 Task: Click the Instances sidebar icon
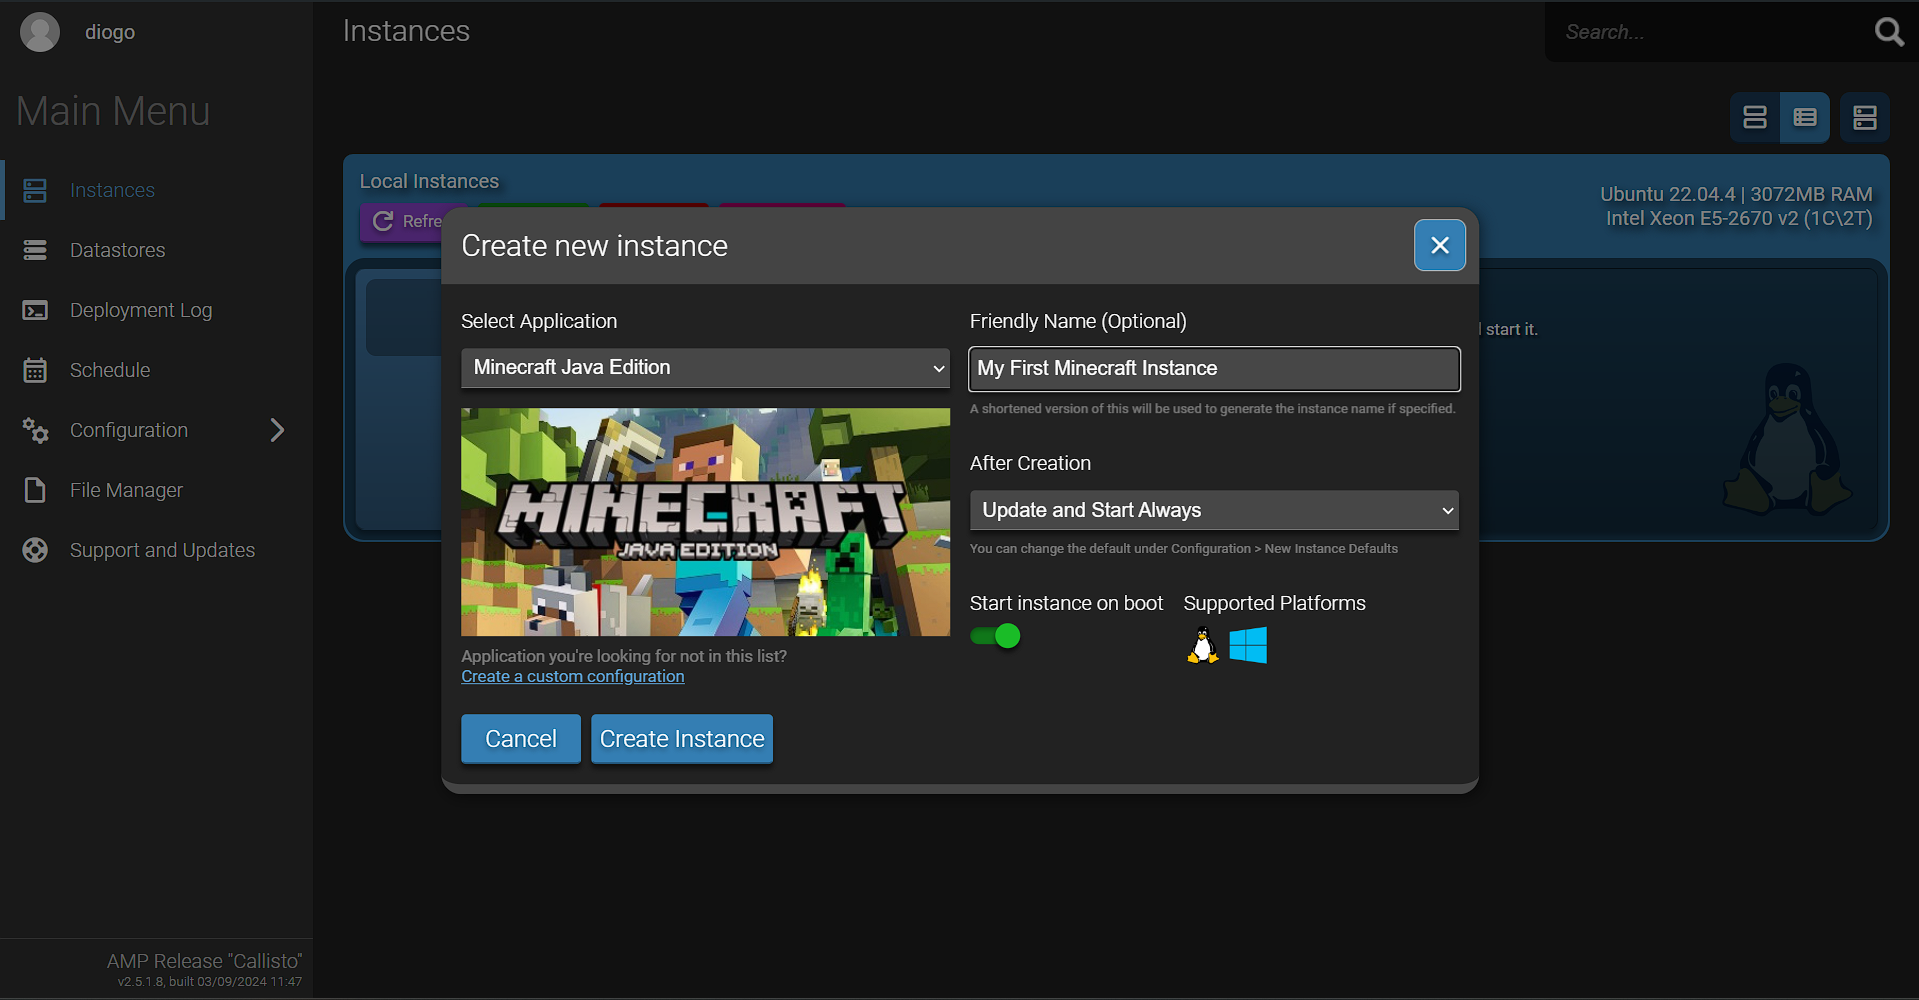click(35, 190)
